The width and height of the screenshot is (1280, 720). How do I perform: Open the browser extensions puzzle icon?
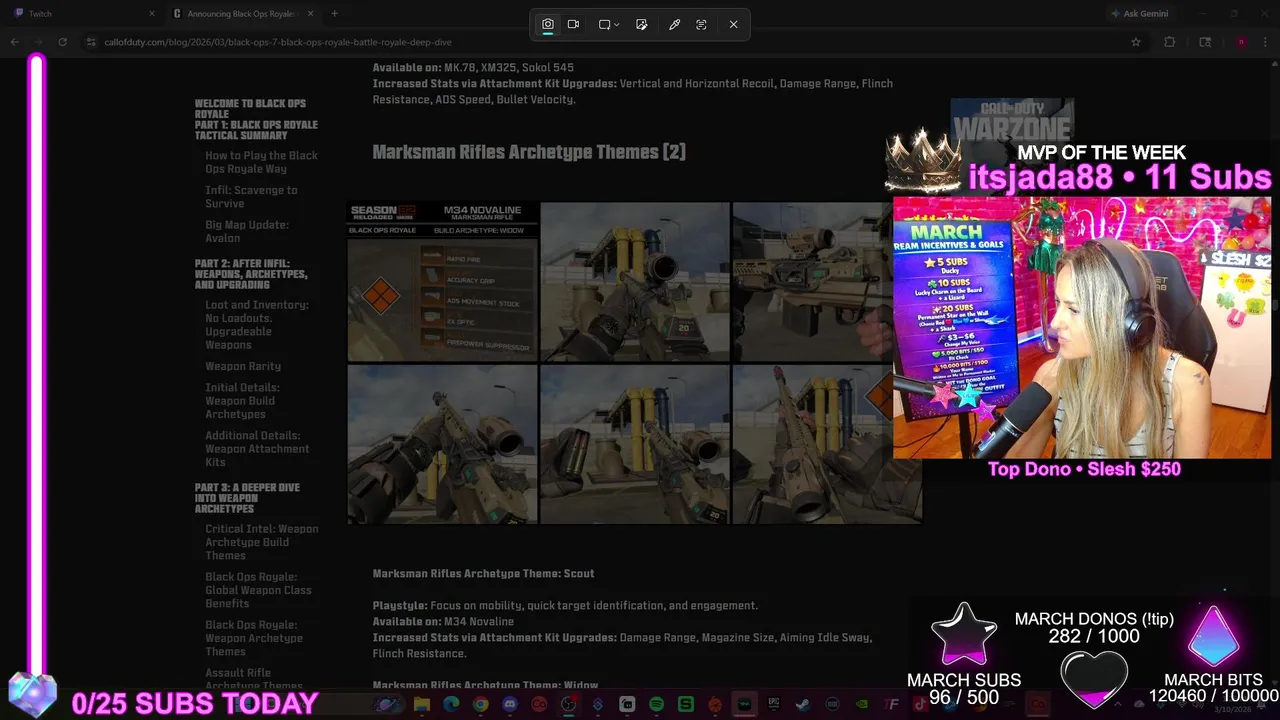pyautogui.click(x=1170, y=42)
